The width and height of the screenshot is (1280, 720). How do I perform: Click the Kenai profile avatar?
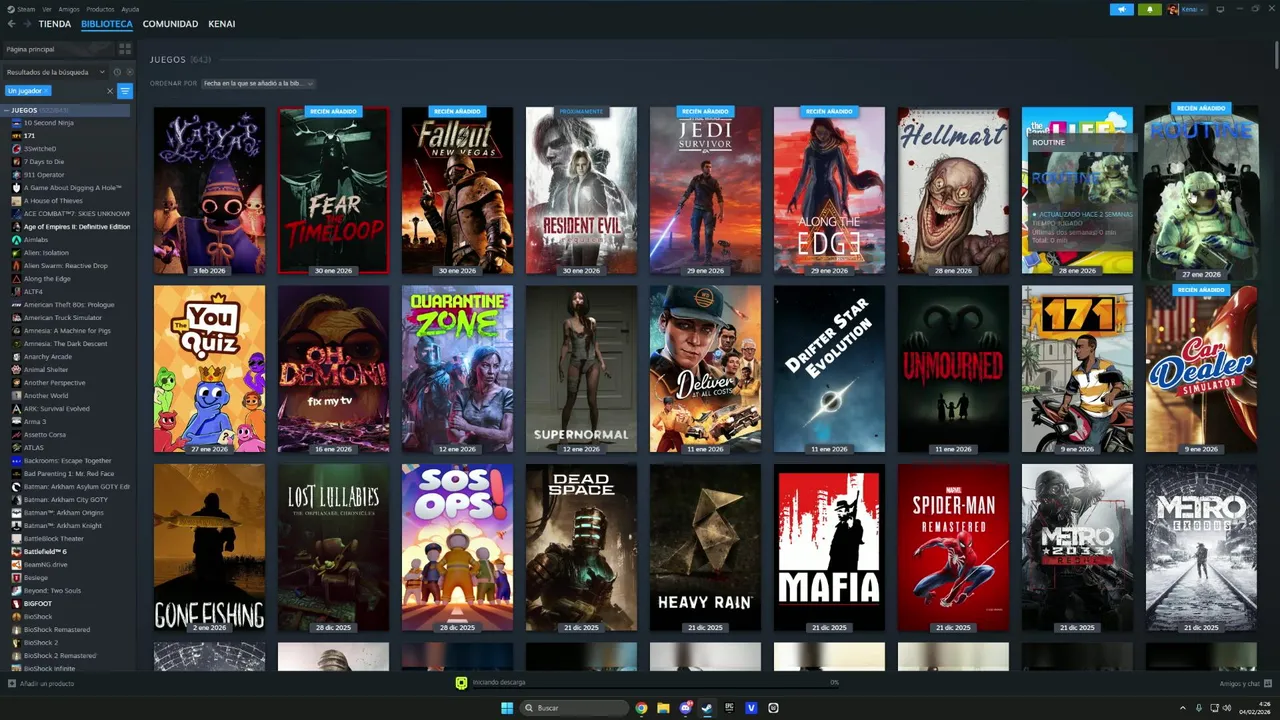[1173, 9]
